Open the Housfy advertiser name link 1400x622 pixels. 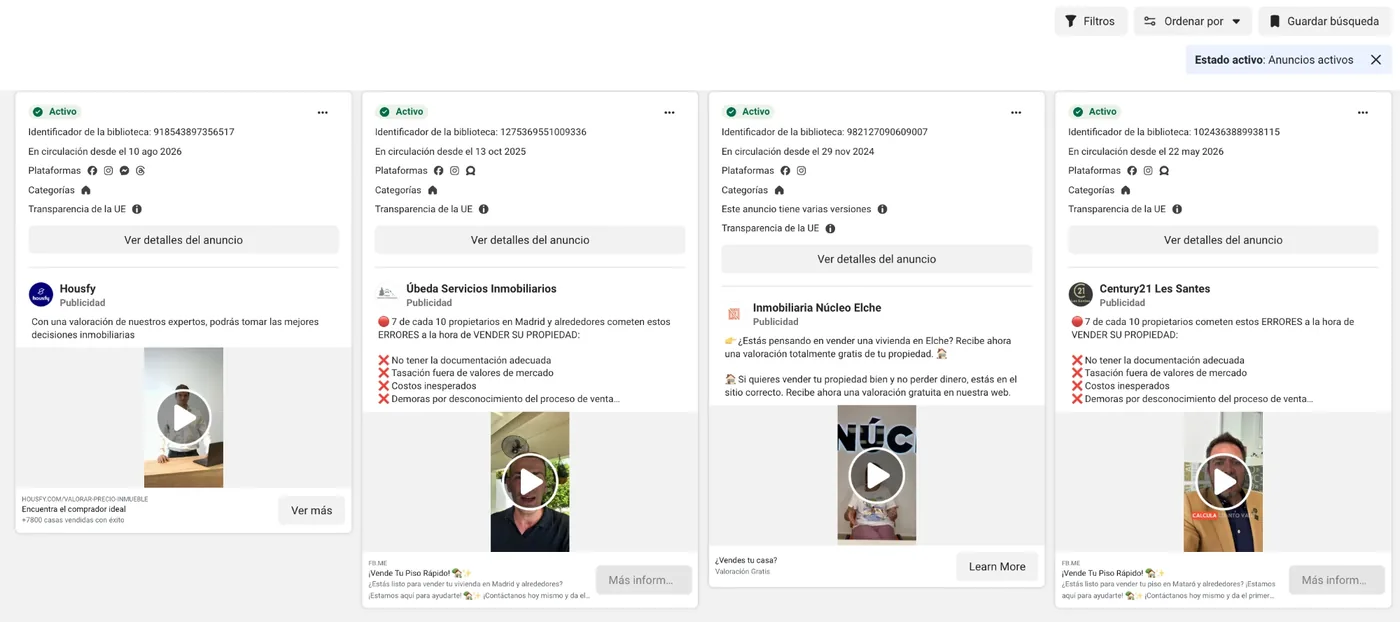click(x=77, y=289)
